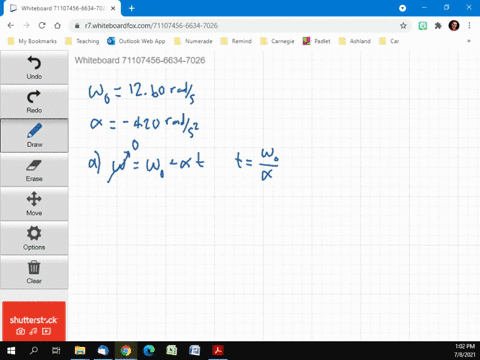The image size is (480, 360).
Task: Open Windows taskbar search
Action: click(34, 351)
